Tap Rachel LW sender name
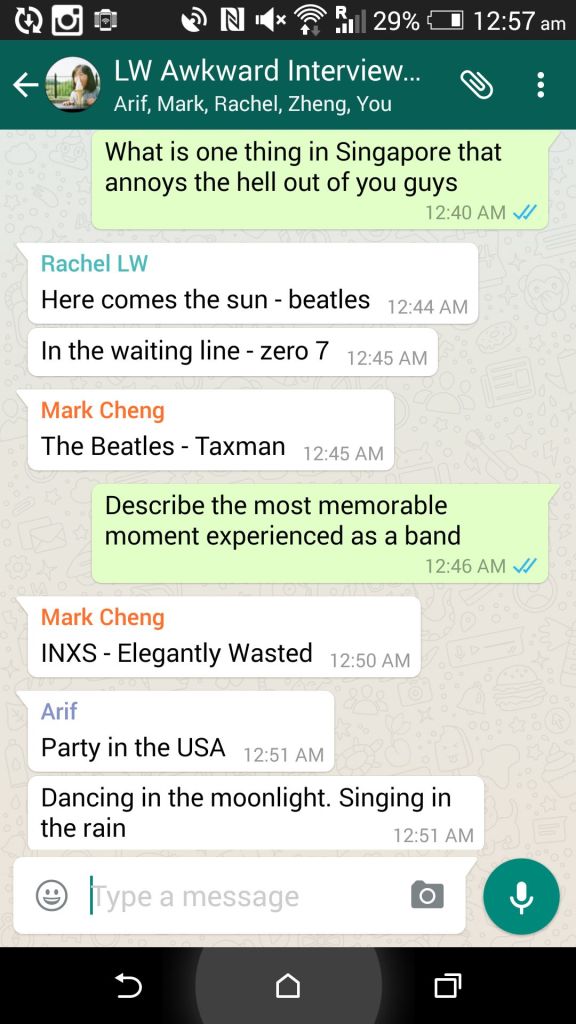The height and width of the screenshot is (1024, 576). pos(94,263)
